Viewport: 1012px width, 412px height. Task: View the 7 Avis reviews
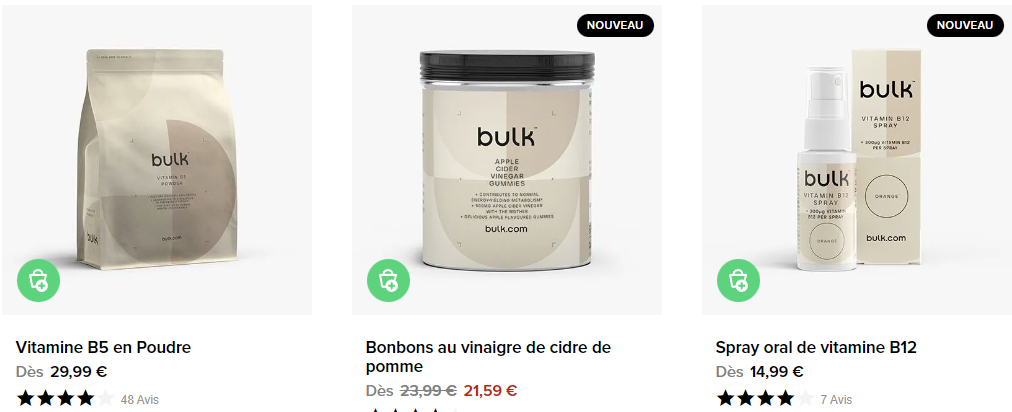tap(836, 400)
